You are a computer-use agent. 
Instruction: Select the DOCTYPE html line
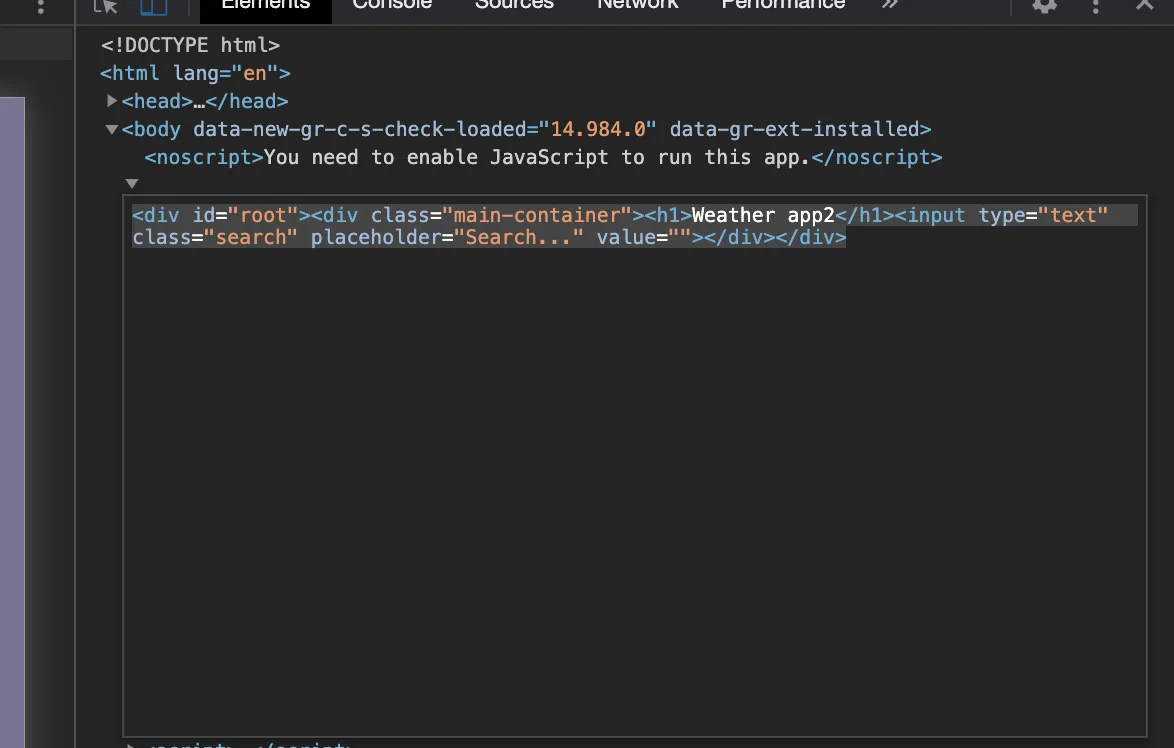190,45
